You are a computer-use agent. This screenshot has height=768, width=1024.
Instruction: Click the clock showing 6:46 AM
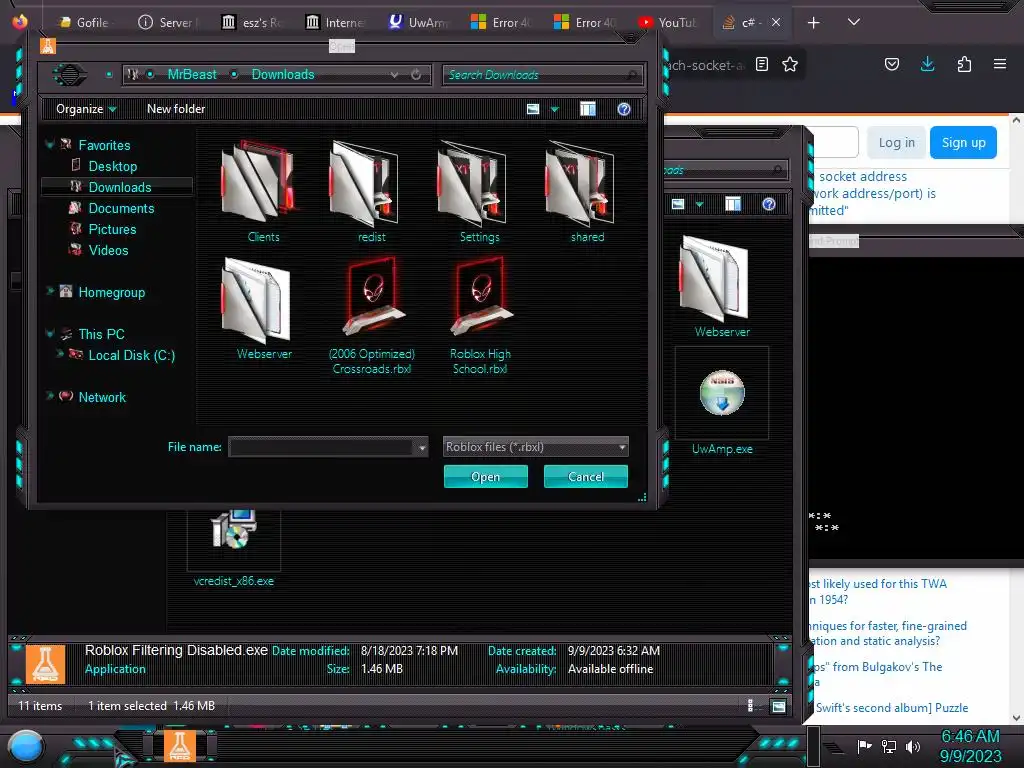pyautogui.click(x=970, y=746)
